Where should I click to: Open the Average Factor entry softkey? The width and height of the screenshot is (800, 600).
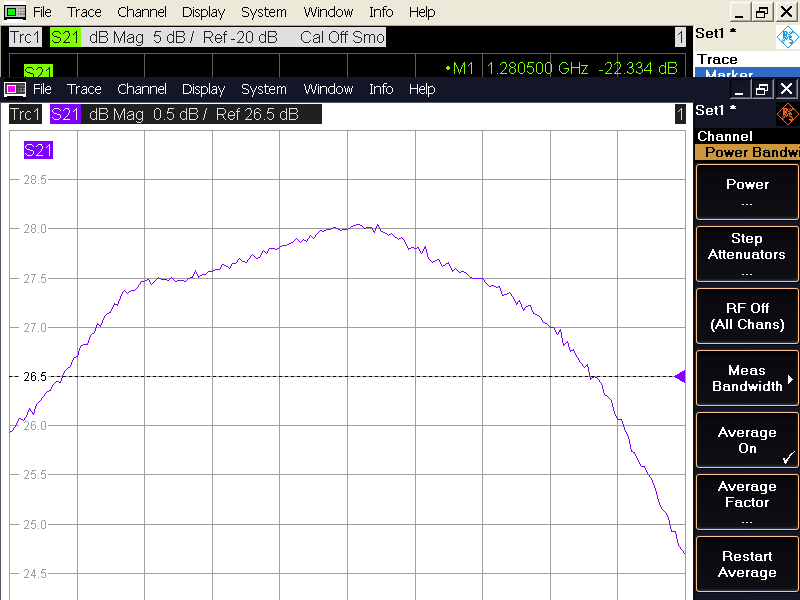coord(747,502)
